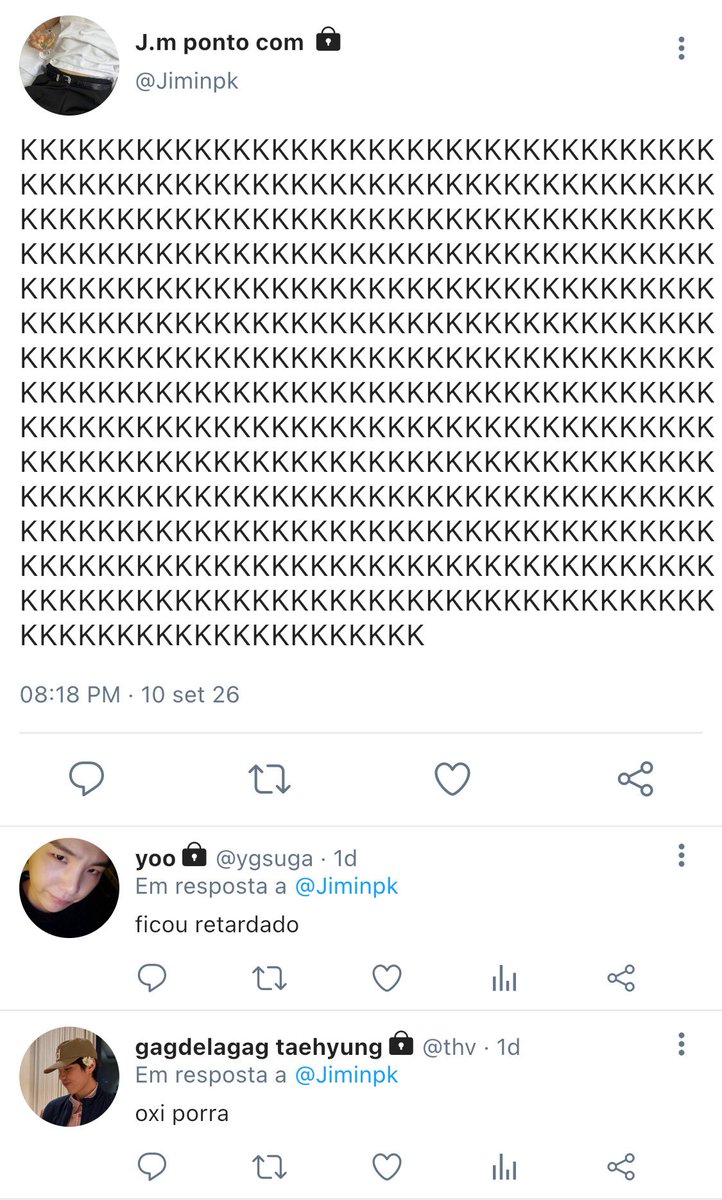Reply to yoo's comment 'ficou retardado'
This screenshot has width=722, height=1200.
[x=151, y=978]
